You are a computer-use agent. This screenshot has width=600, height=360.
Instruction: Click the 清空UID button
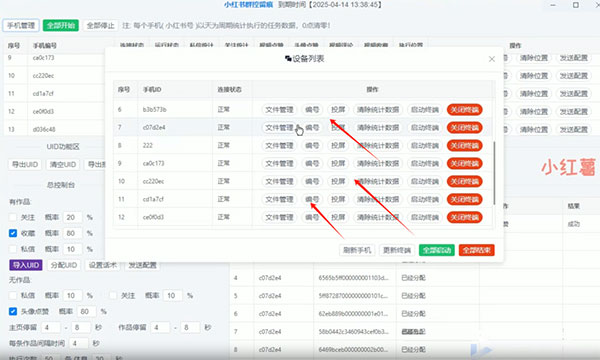point(63,165)
